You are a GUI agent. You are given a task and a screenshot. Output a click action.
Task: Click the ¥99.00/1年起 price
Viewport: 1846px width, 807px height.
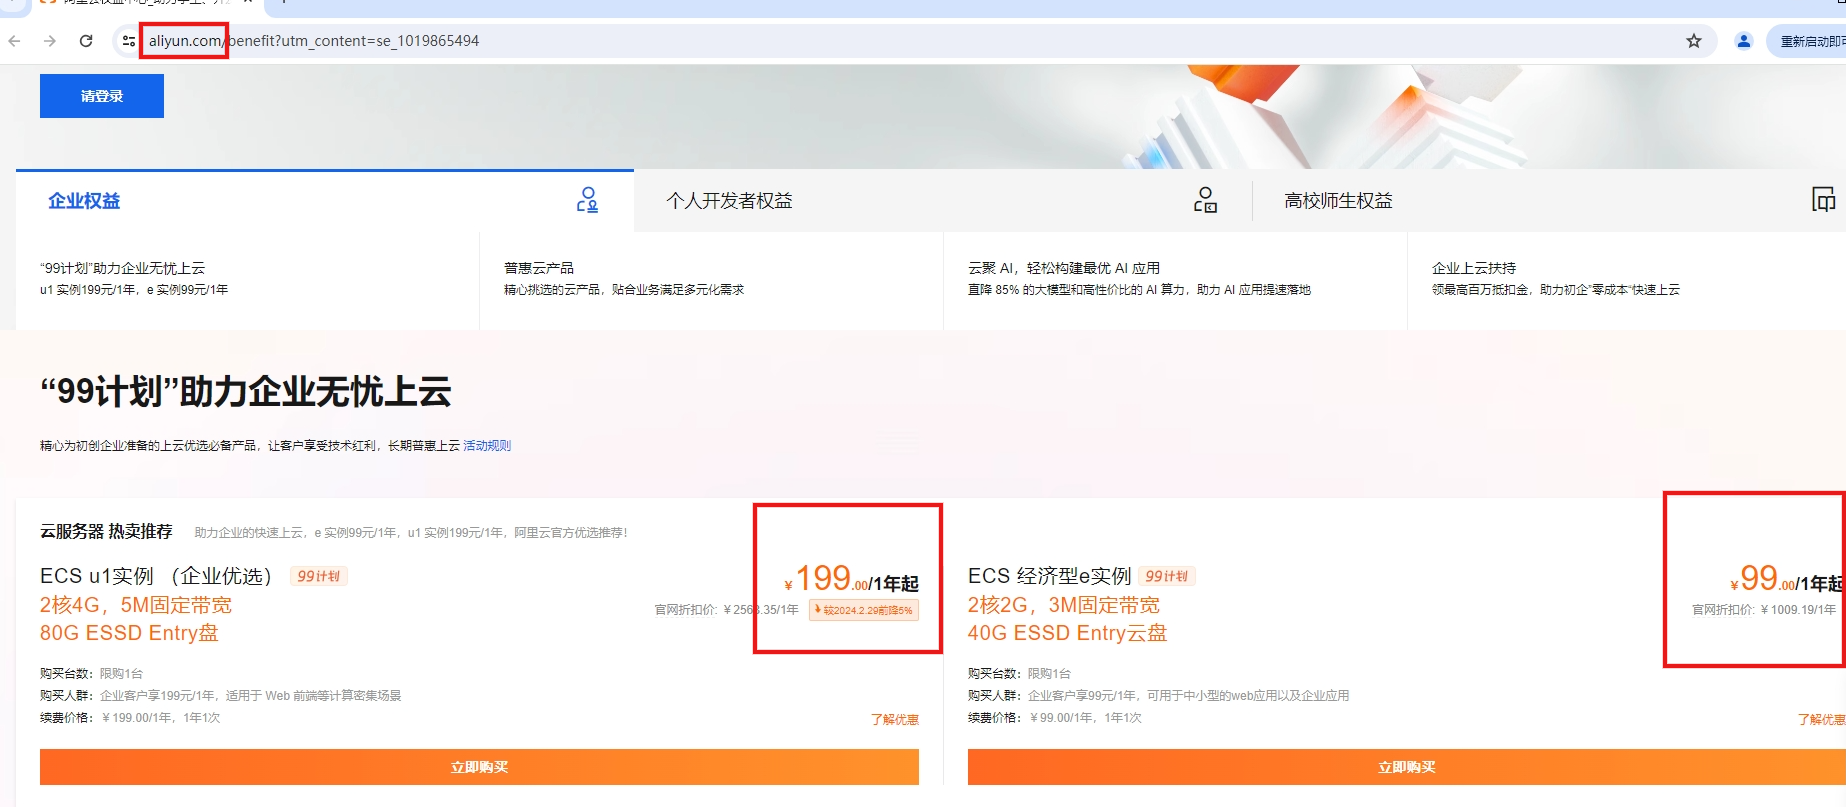(x=1788, y=578)
